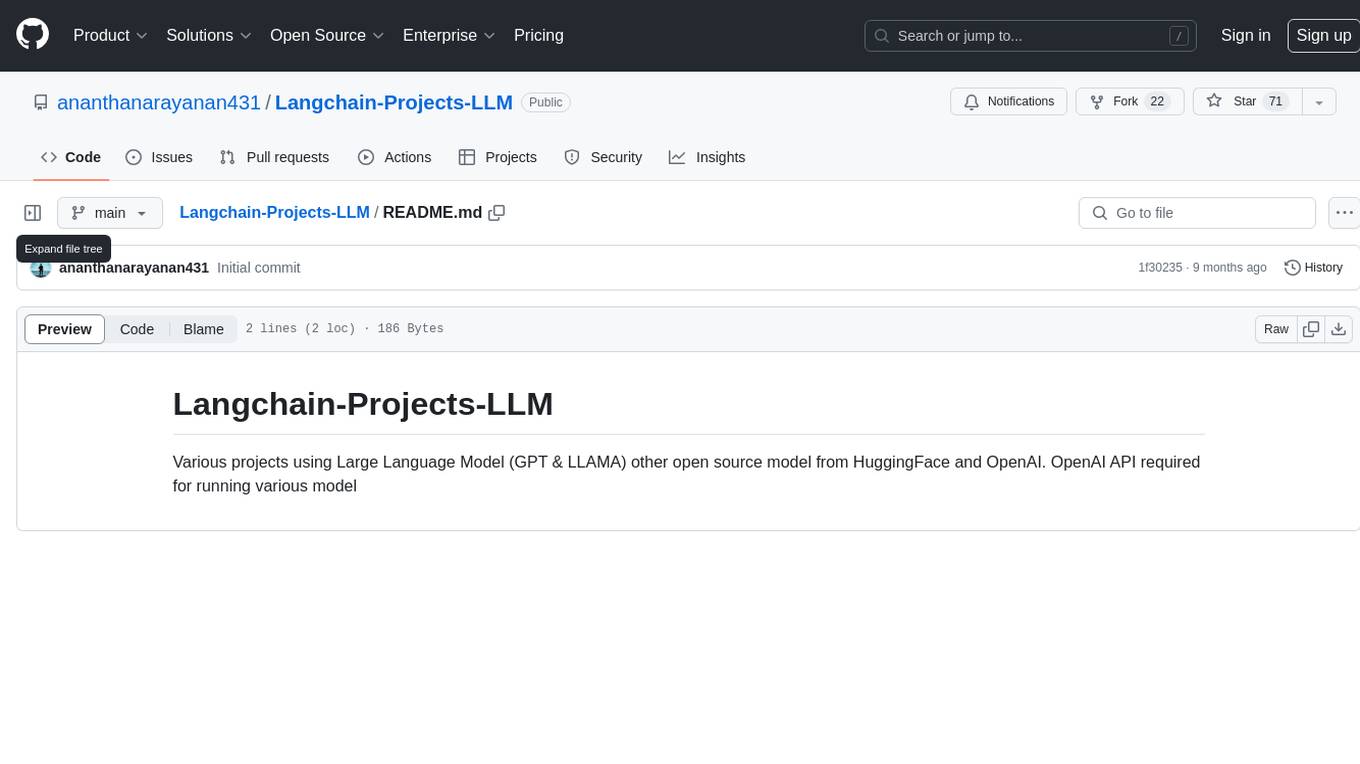Open the Pricing page
This screenshot has height=764, width=1360.
[x=539, y=35]
